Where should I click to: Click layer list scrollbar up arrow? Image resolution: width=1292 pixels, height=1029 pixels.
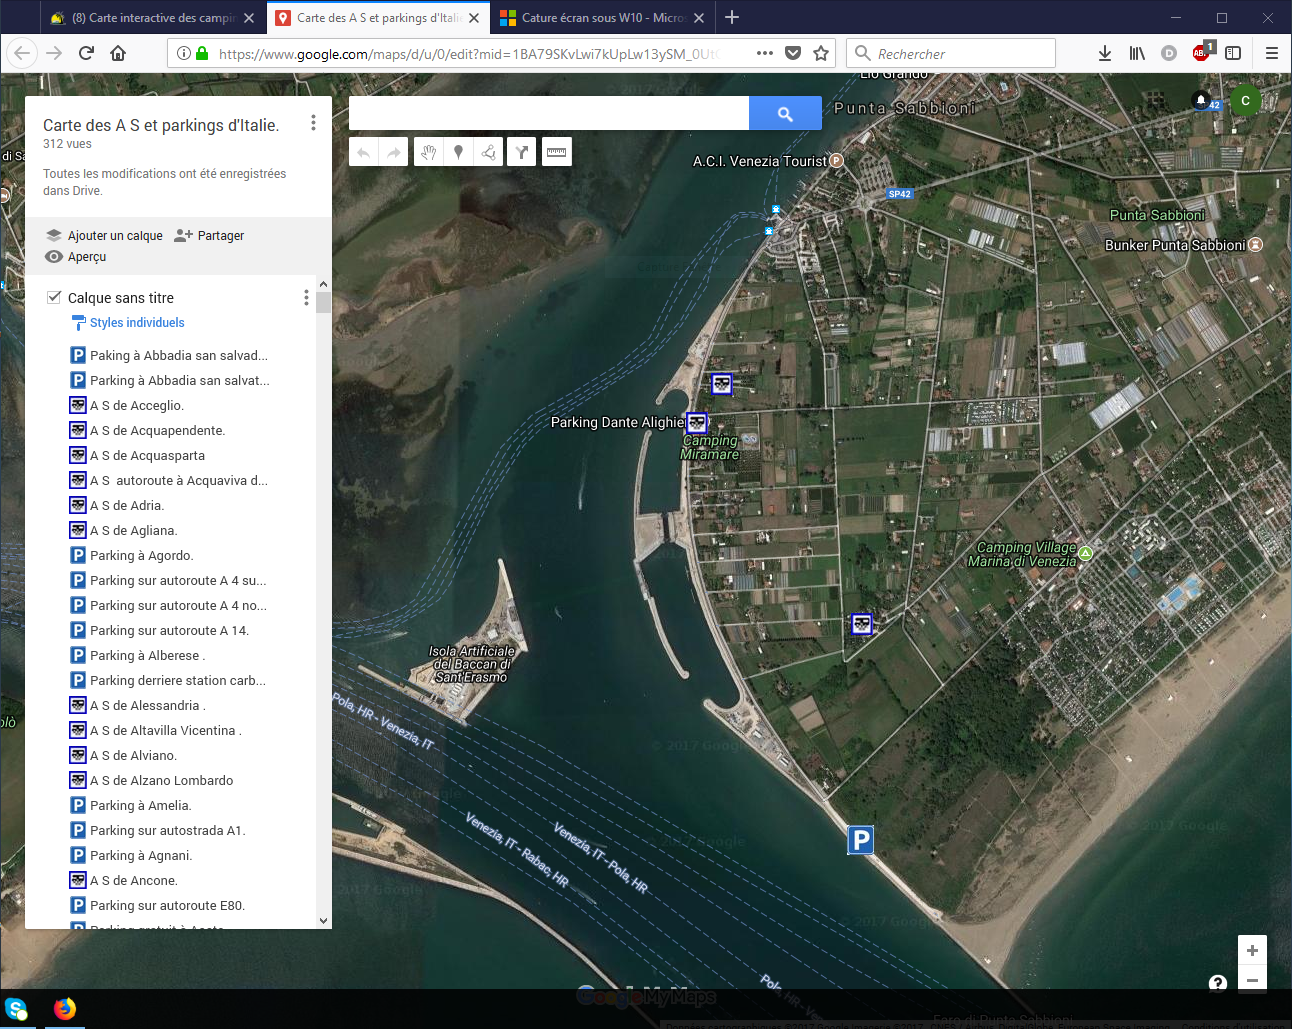click(323, 284)
